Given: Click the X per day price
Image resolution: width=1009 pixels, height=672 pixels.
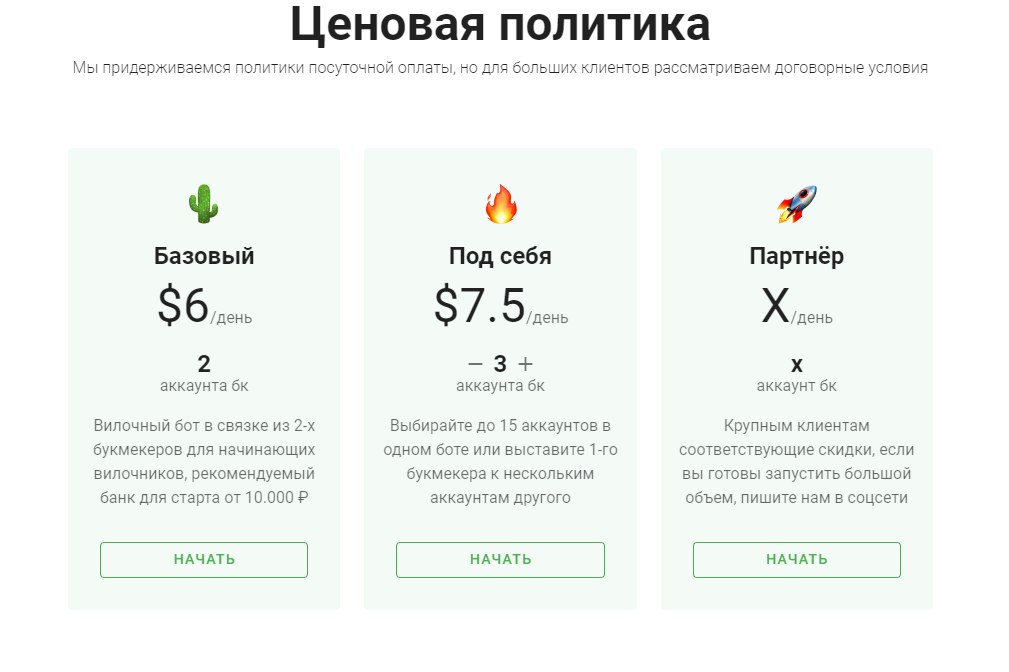Looking at the screenshot, I should 797,307.
